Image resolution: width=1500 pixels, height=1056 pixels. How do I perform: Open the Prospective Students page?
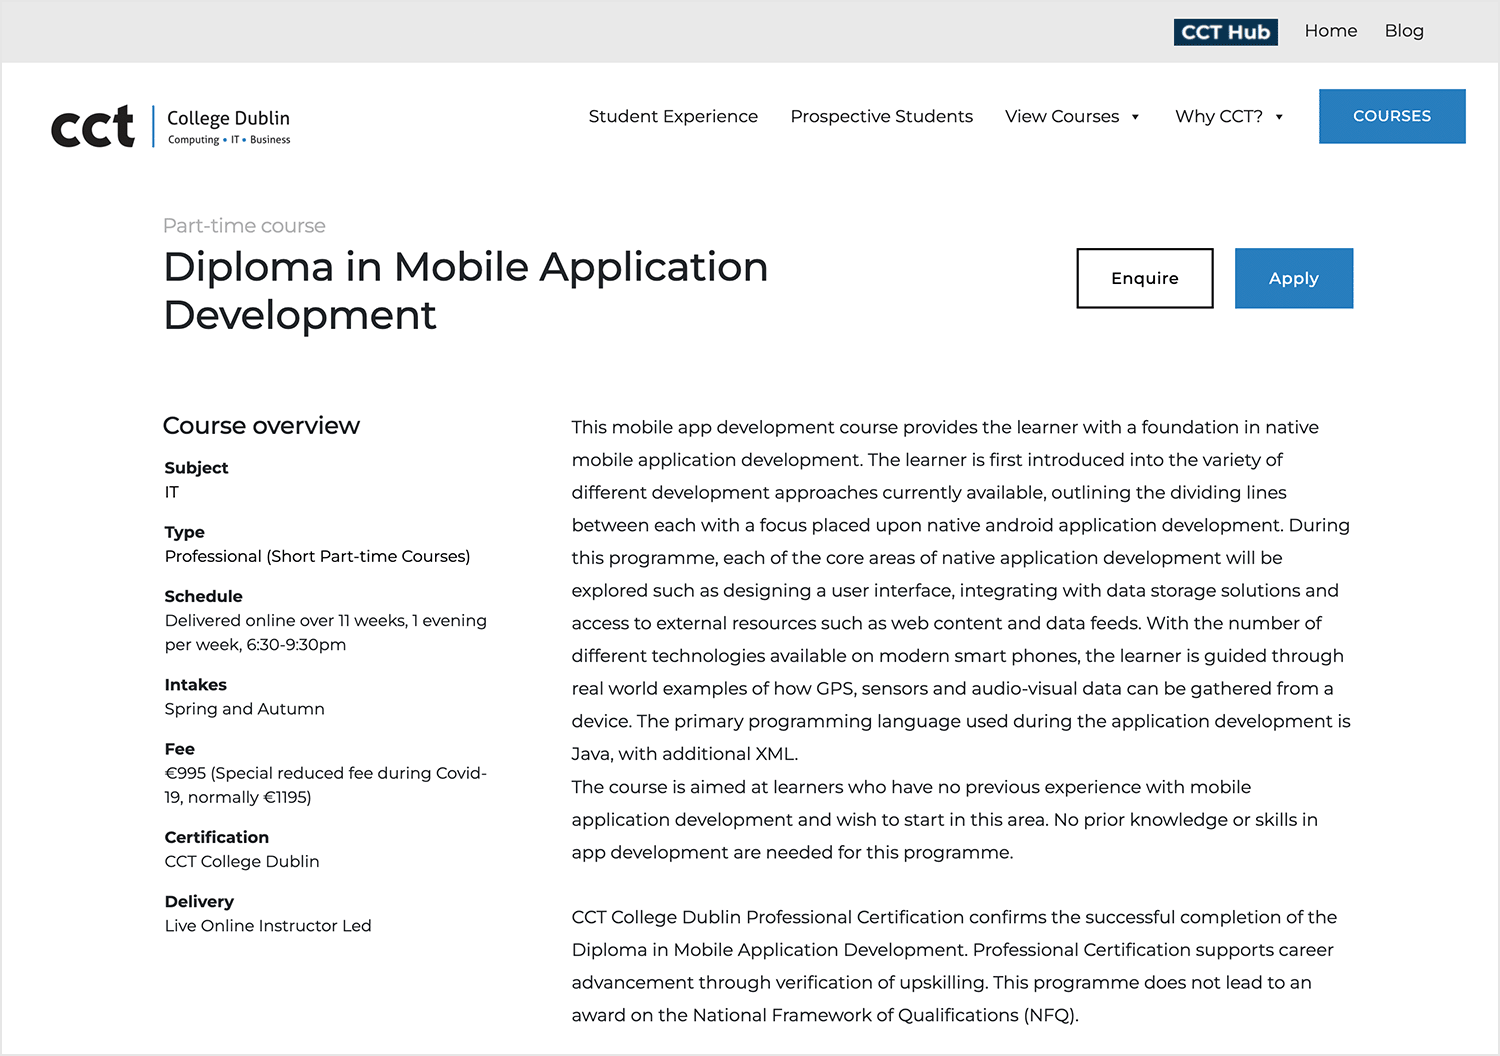(x=881, y=116)
